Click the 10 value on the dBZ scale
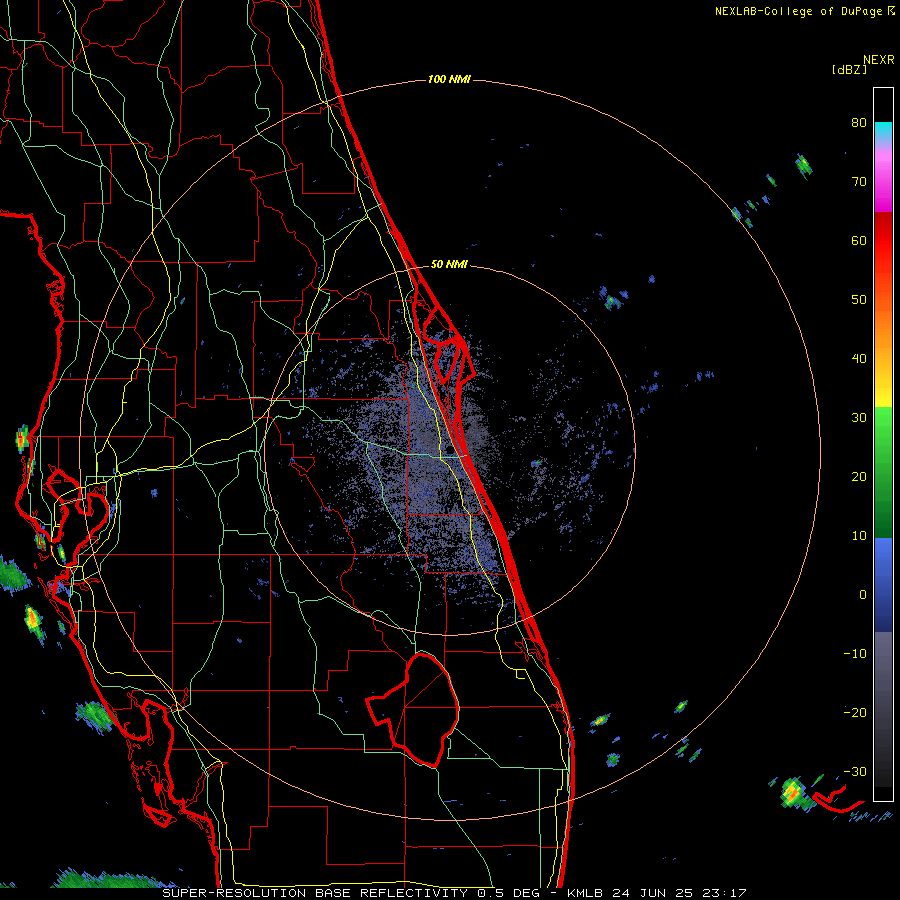The height and width of the screenshot is (900, 900). pos(859,536)
